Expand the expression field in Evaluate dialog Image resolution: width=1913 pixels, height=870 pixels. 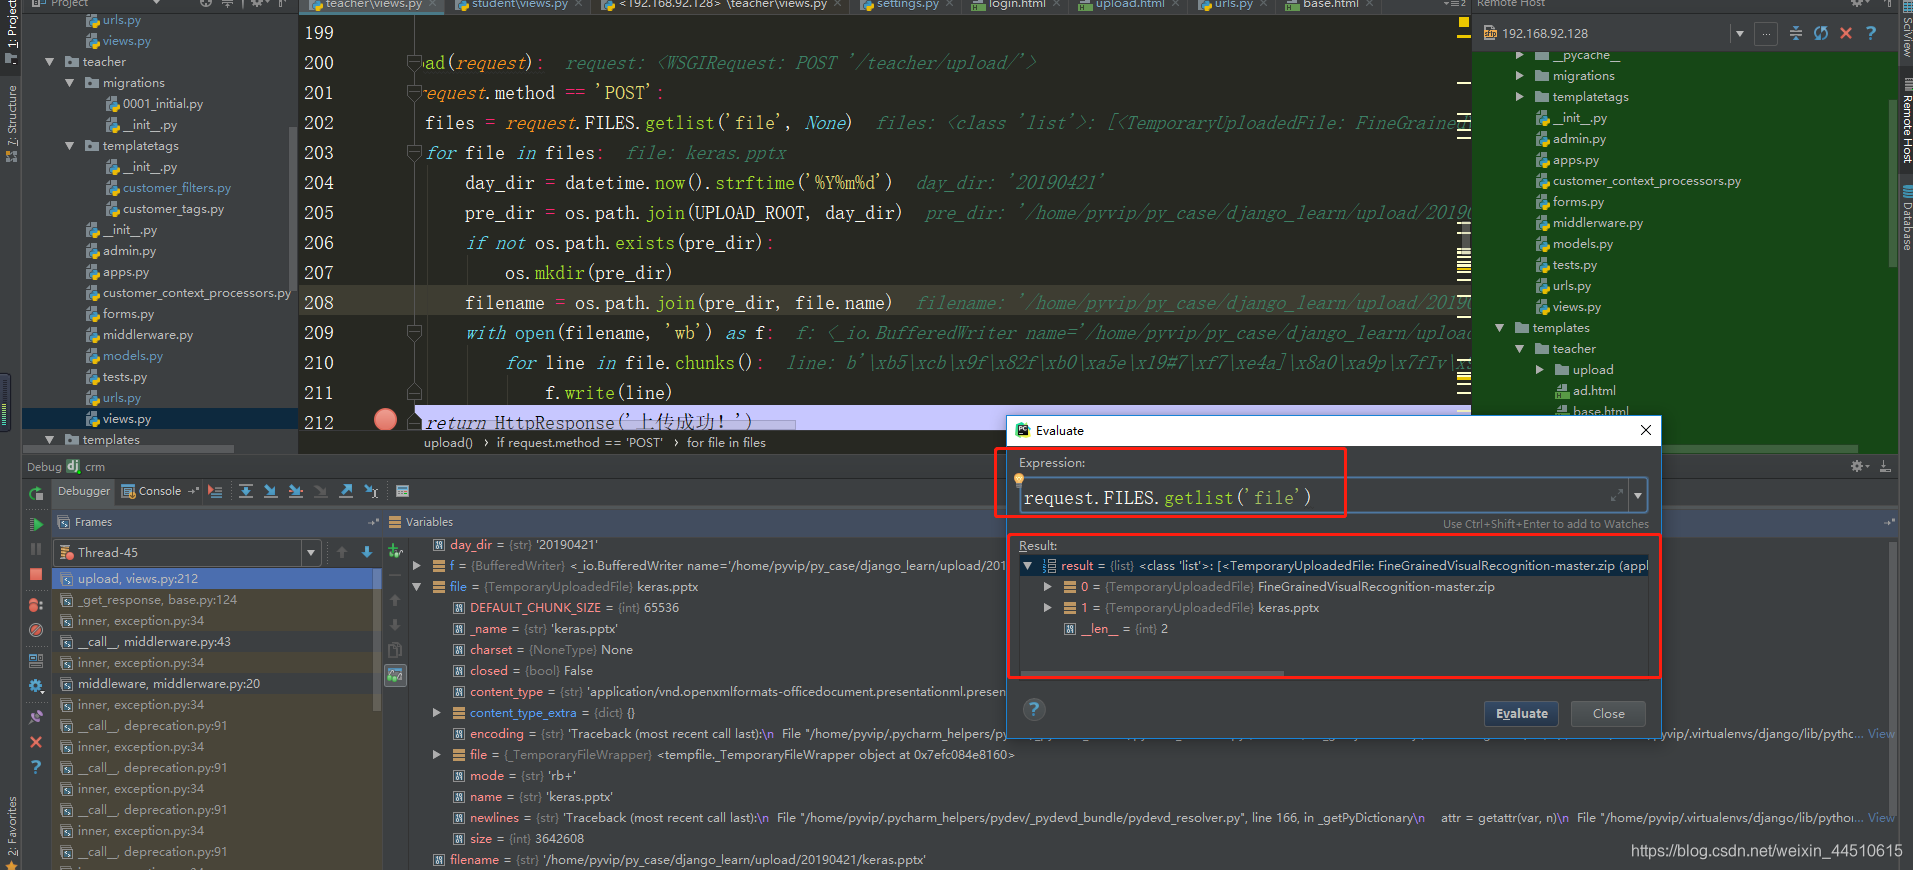[1616, 496]
